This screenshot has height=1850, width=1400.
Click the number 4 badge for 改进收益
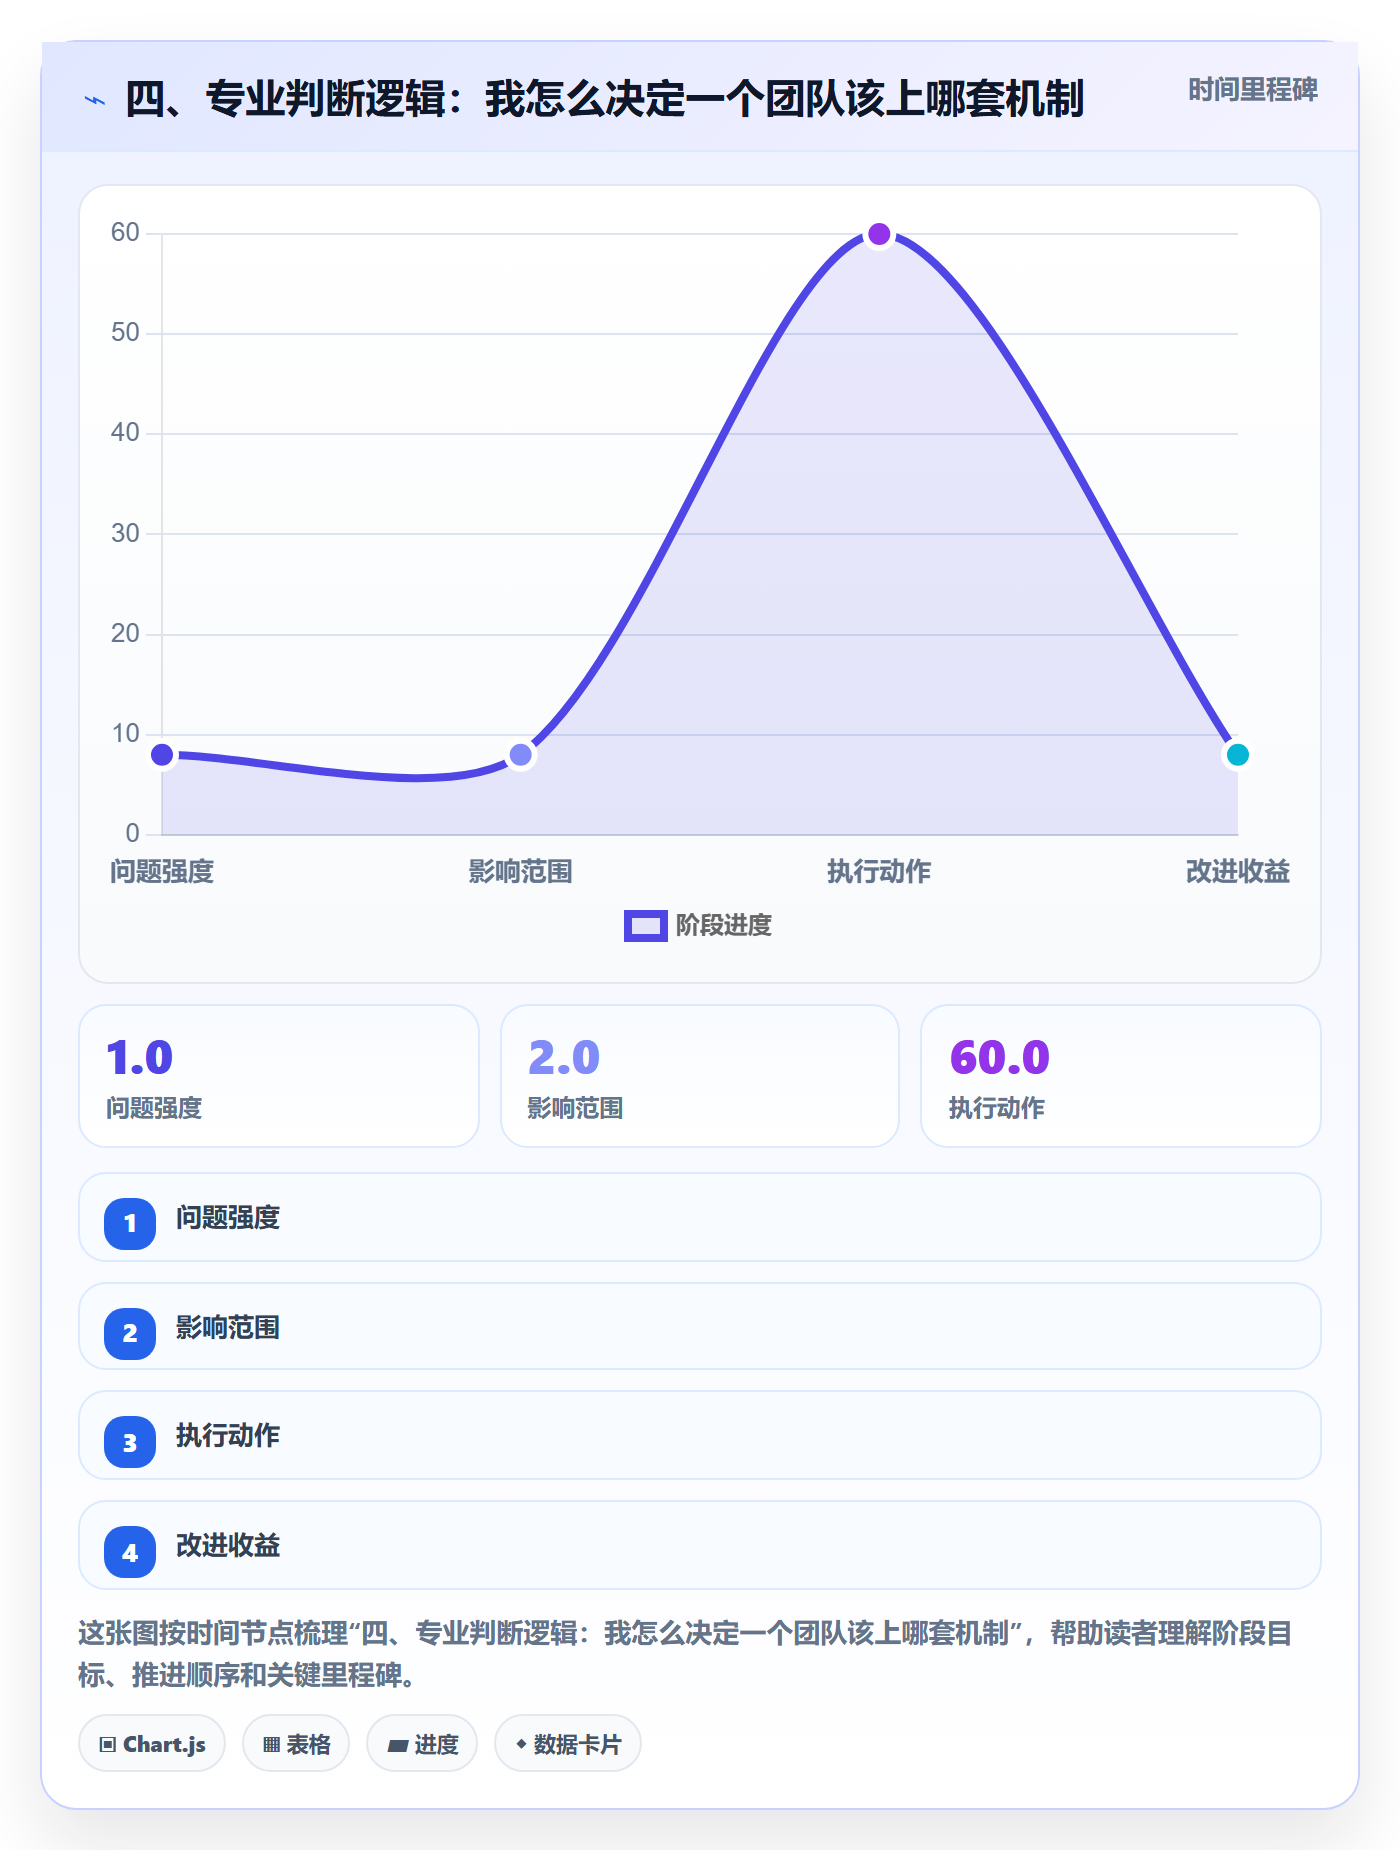130,1552
